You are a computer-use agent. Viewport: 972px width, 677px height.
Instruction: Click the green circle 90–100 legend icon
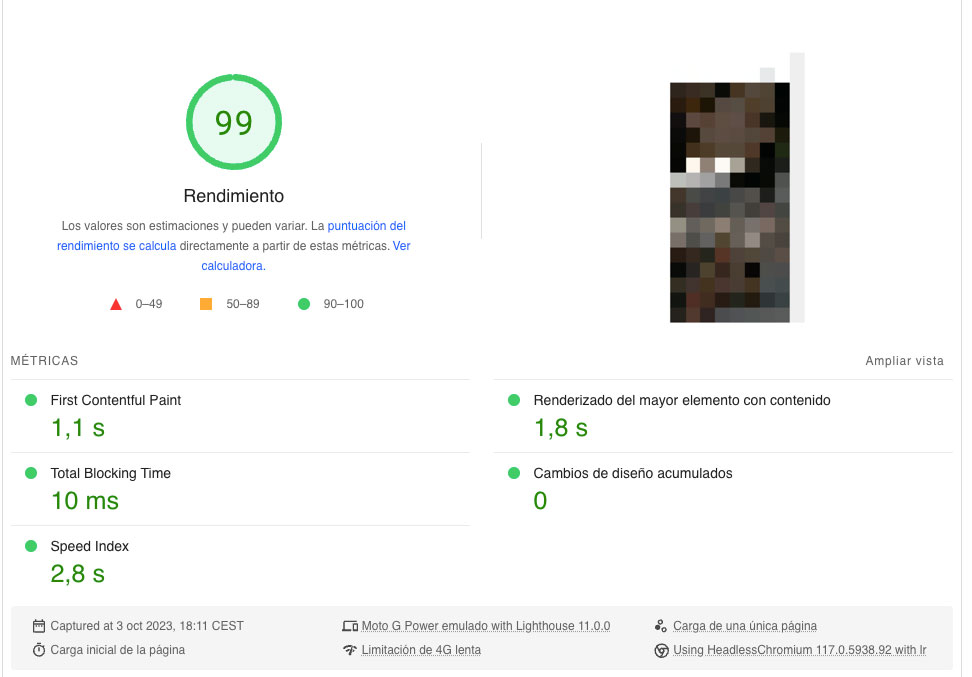[304, 304]
